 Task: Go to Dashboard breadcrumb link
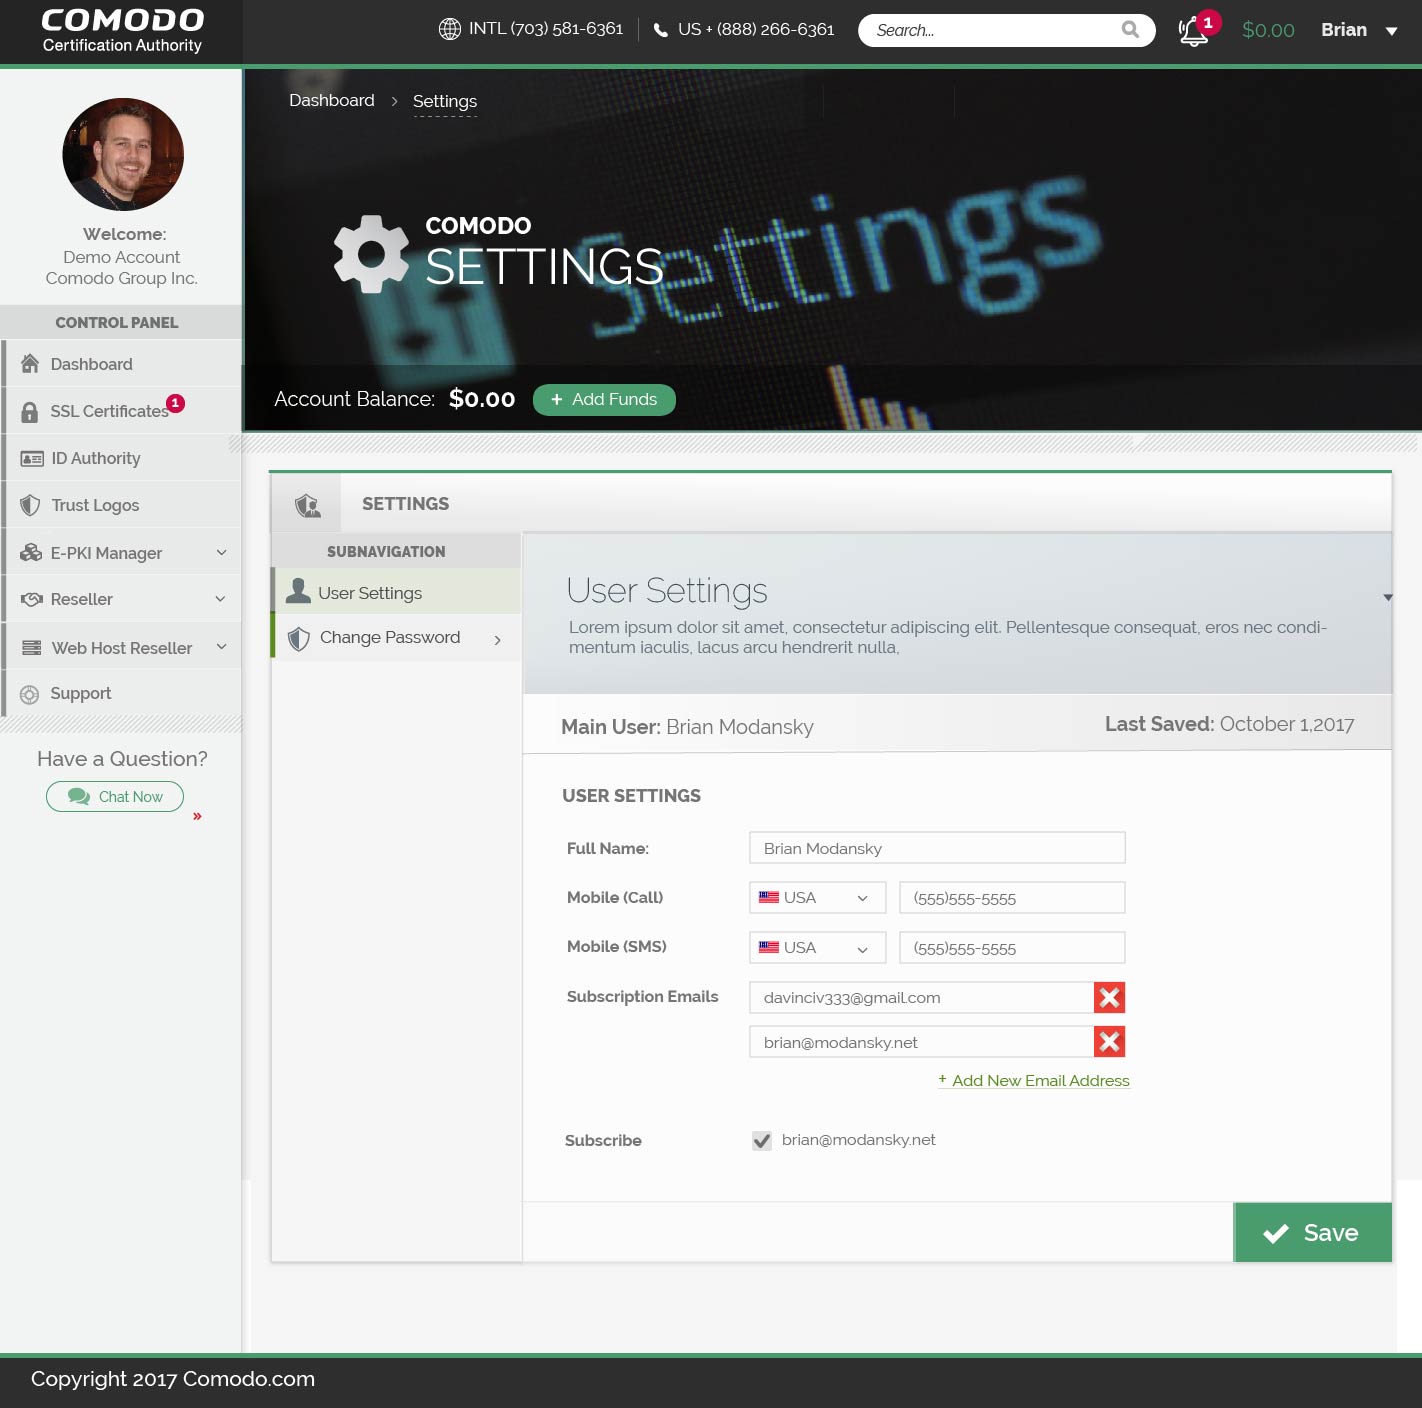[x=332, y=100]
